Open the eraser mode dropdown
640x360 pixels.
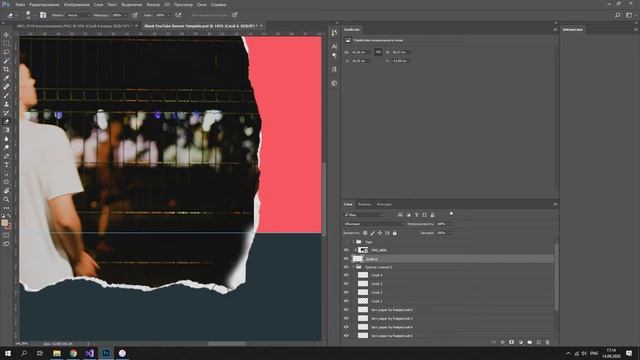pyautogui.click(x=78, y=15)
